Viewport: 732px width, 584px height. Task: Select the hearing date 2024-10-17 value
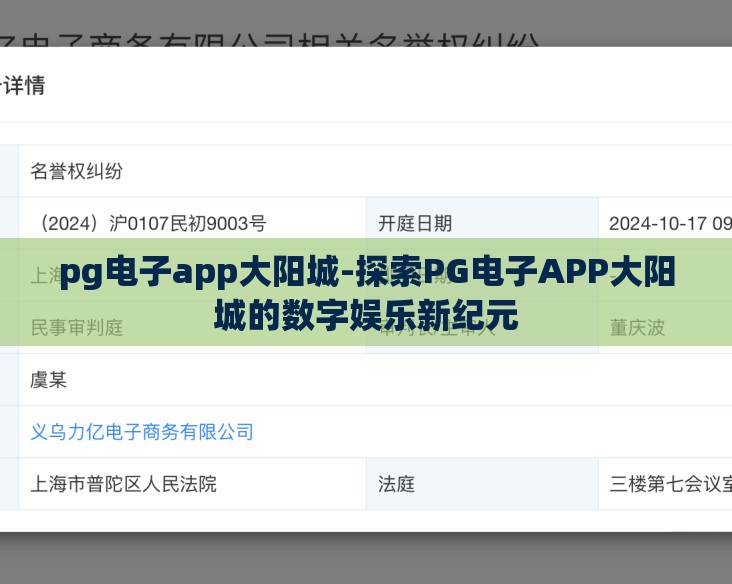(x=670, y=224)
